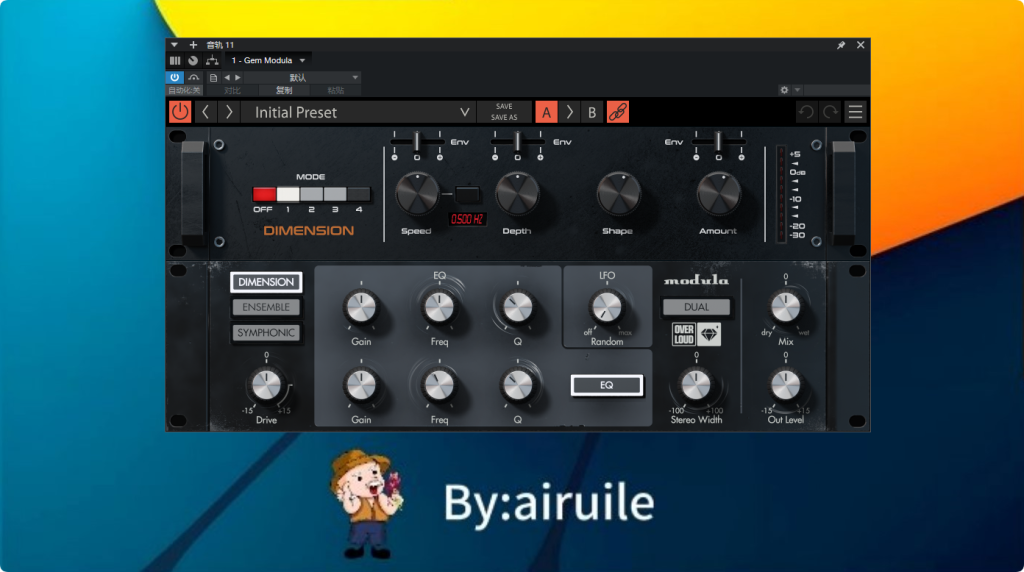
Task: Go to the previous preset arrow
Action: 206,112
